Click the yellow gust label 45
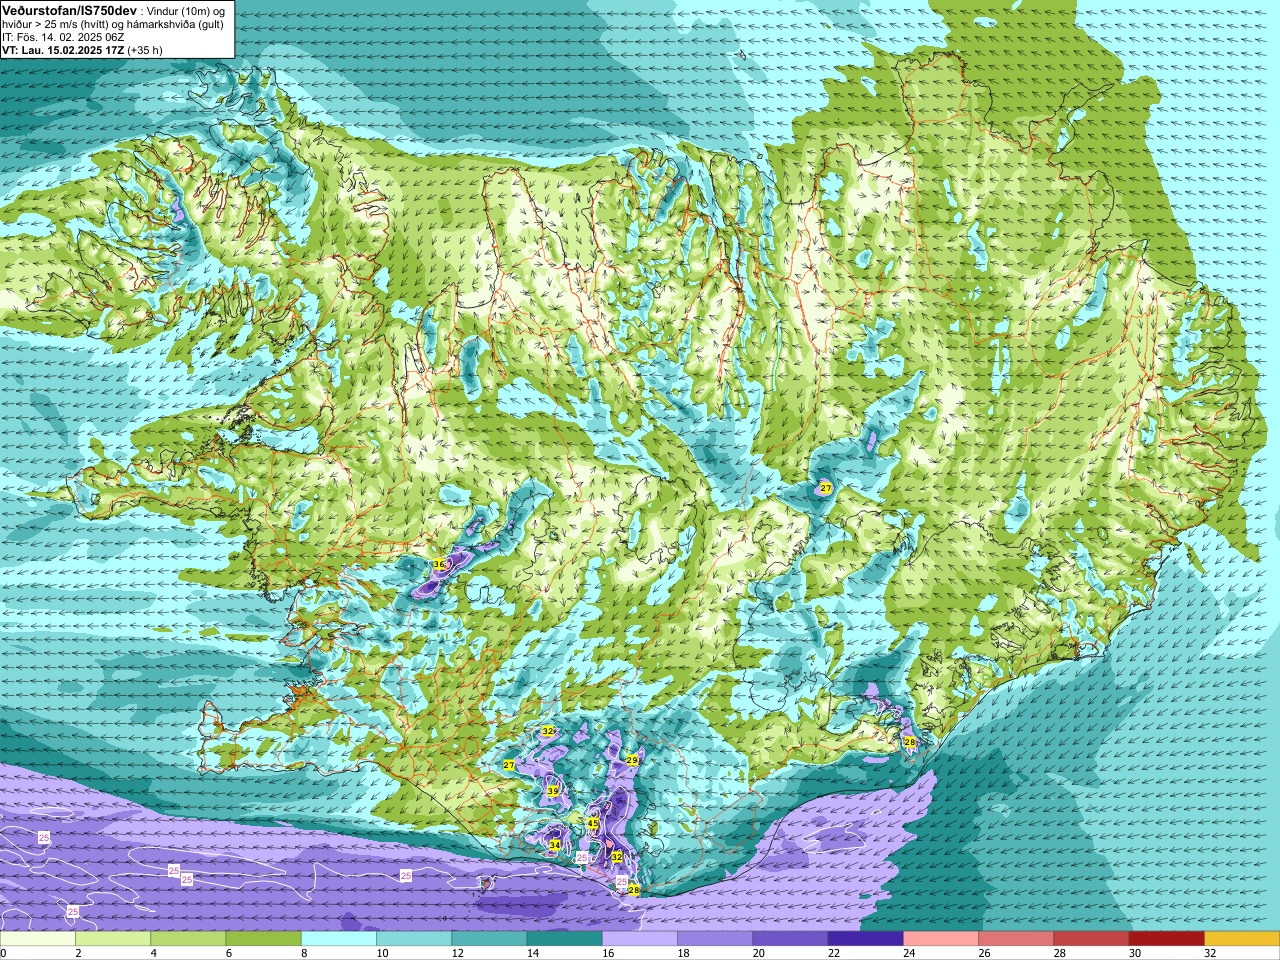 pos(593,824)
